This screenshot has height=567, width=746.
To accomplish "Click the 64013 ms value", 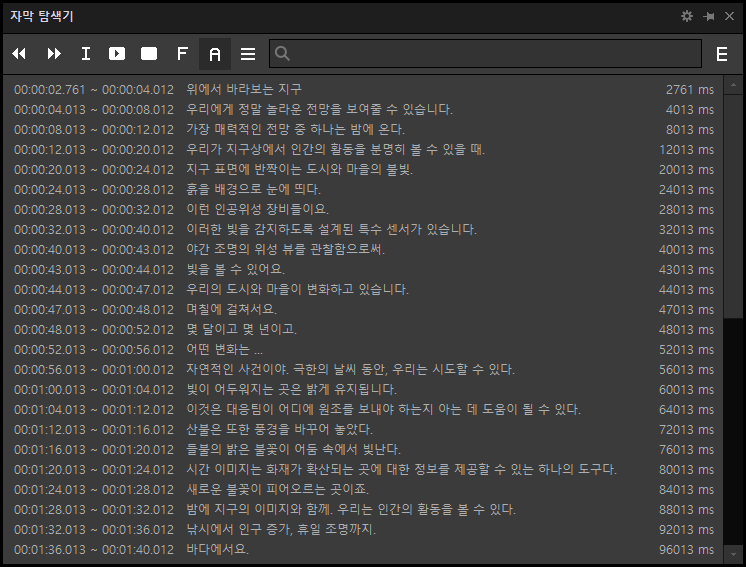I will pos(687,409).
